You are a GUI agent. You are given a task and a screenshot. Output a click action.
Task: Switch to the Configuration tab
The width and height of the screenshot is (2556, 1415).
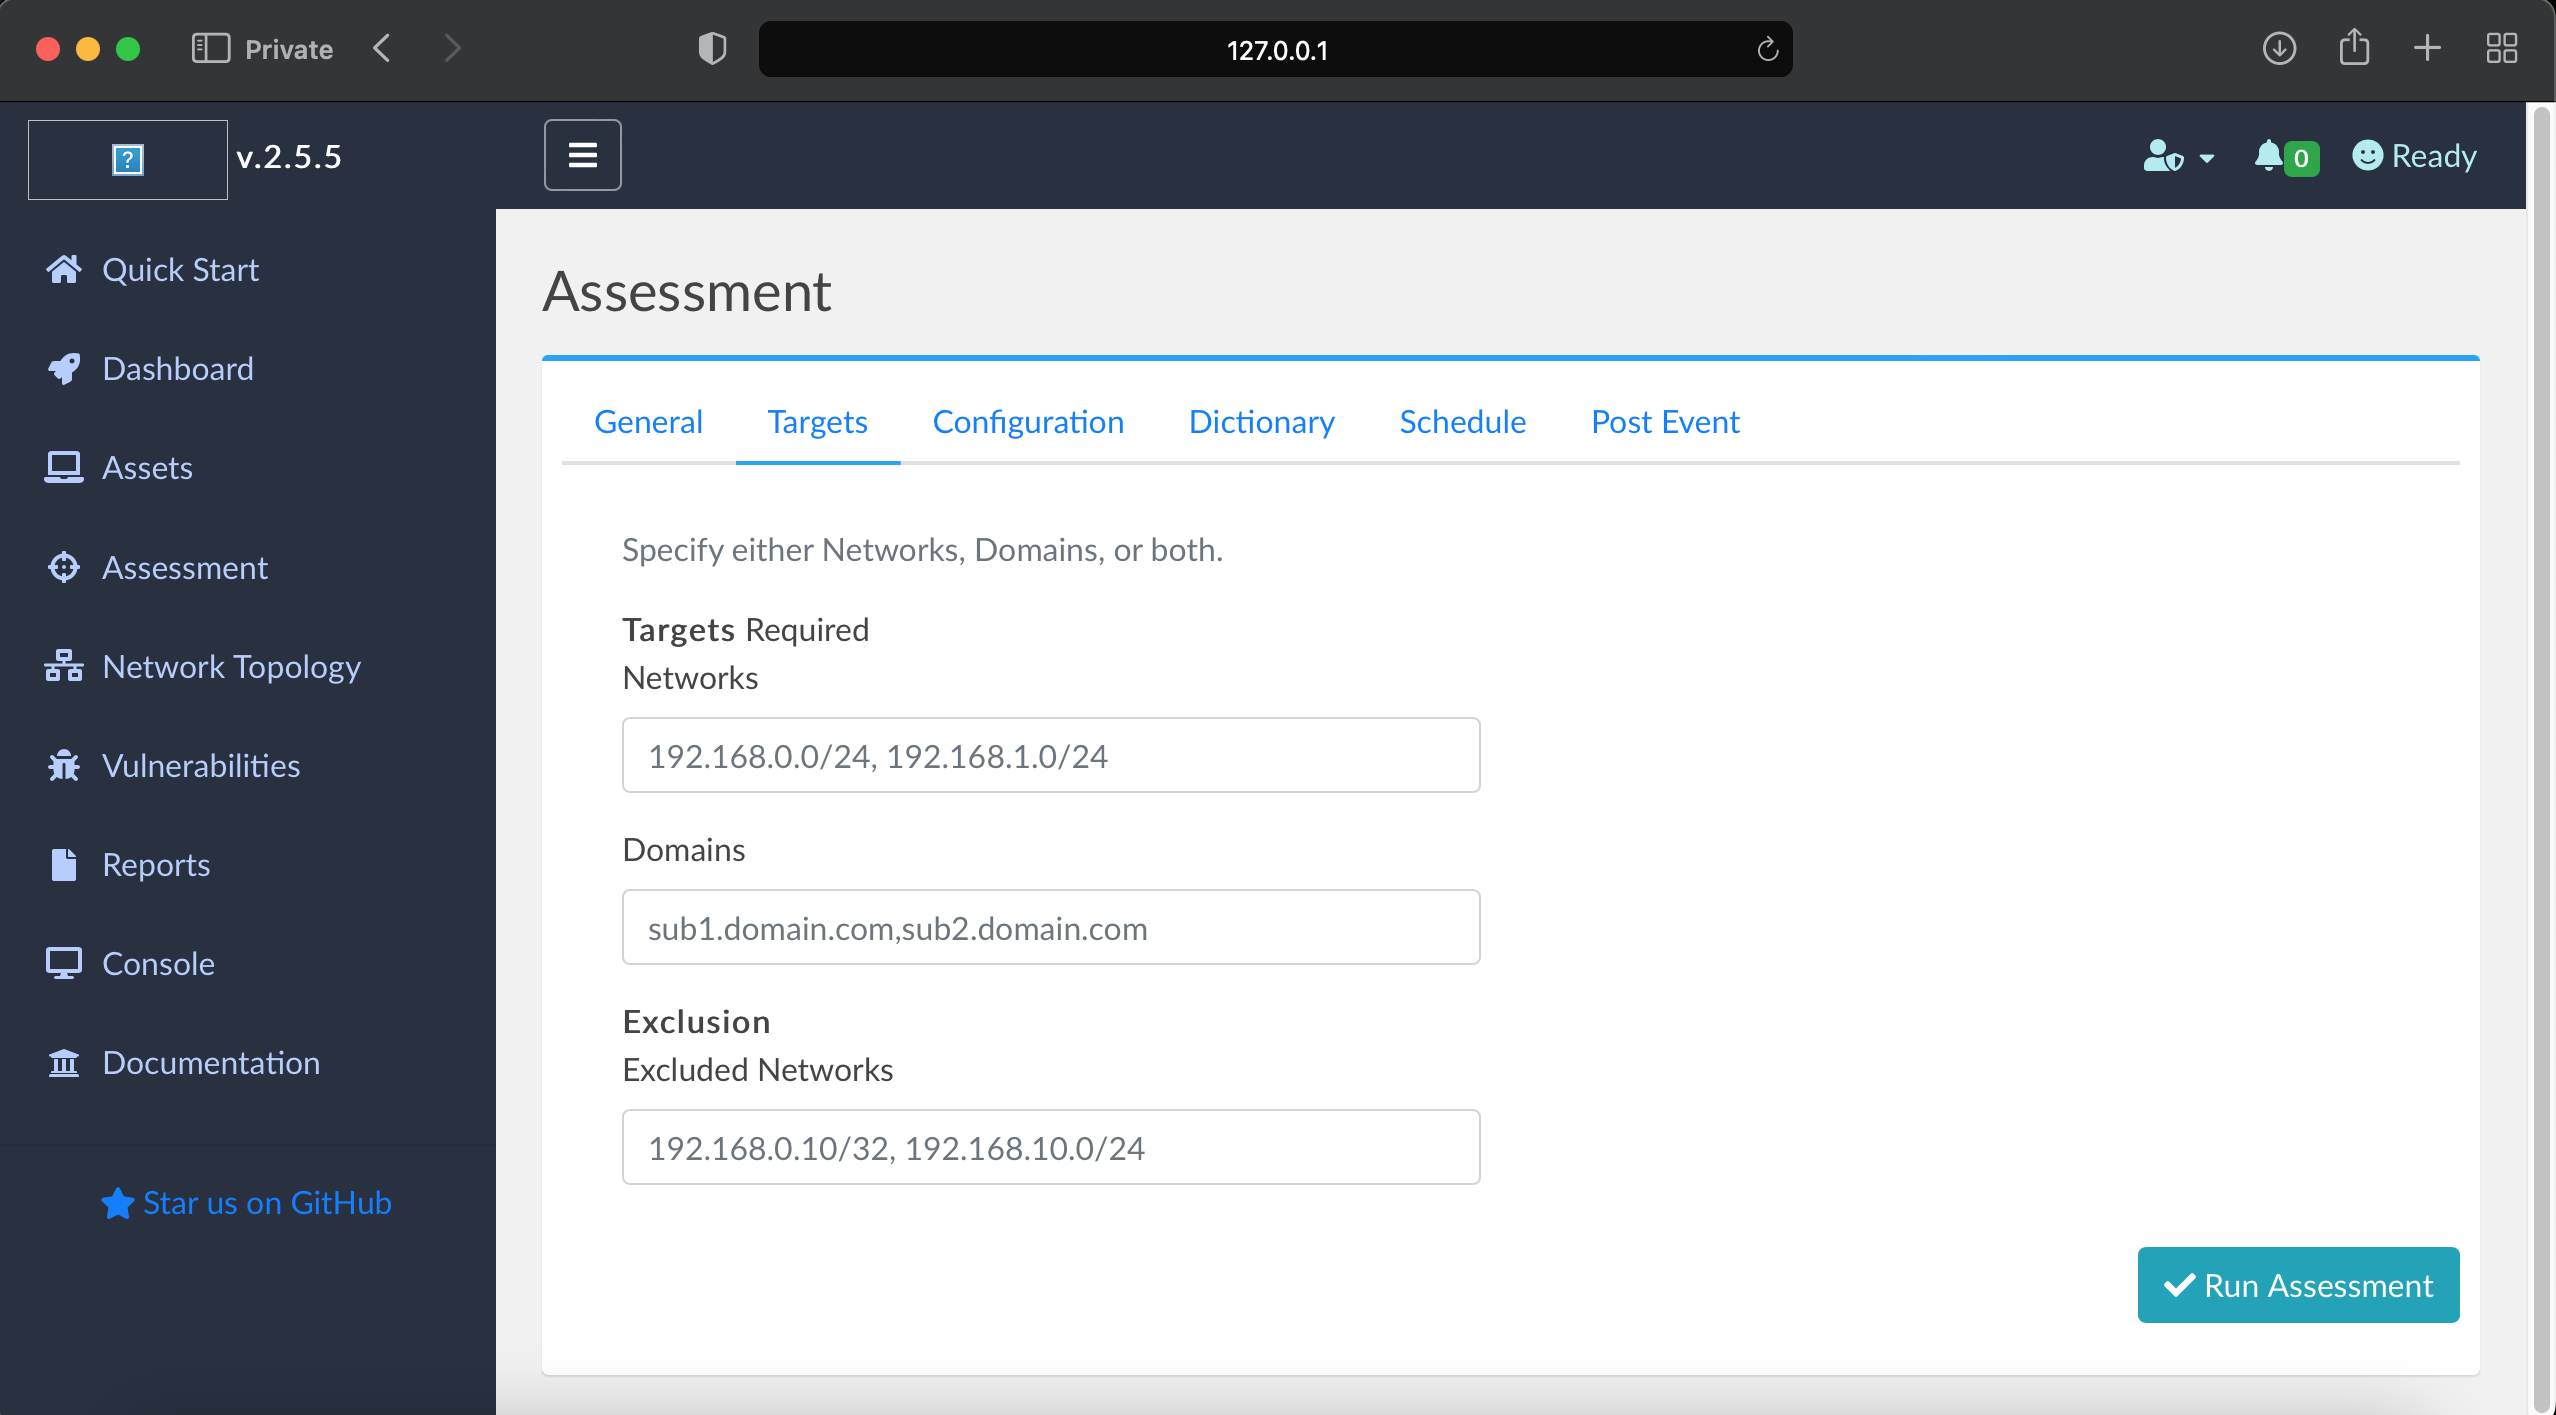(1028, 422)
